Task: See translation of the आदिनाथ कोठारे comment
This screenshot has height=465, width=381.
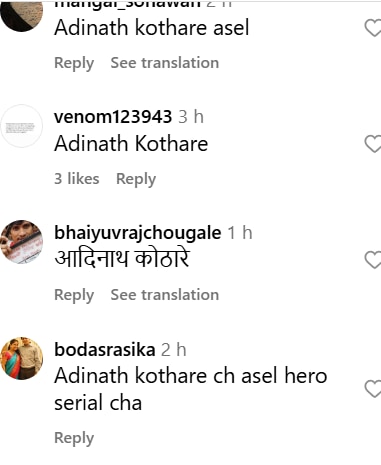Action: [165, 295]
